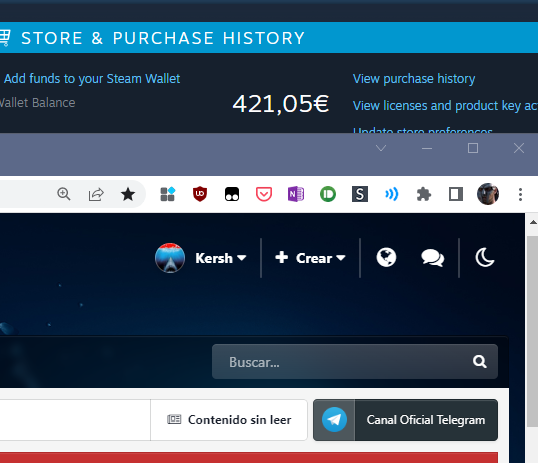Open the Chrome profile avatar
The width and height of the screenshot is (538, 463).
click(488, 194)
